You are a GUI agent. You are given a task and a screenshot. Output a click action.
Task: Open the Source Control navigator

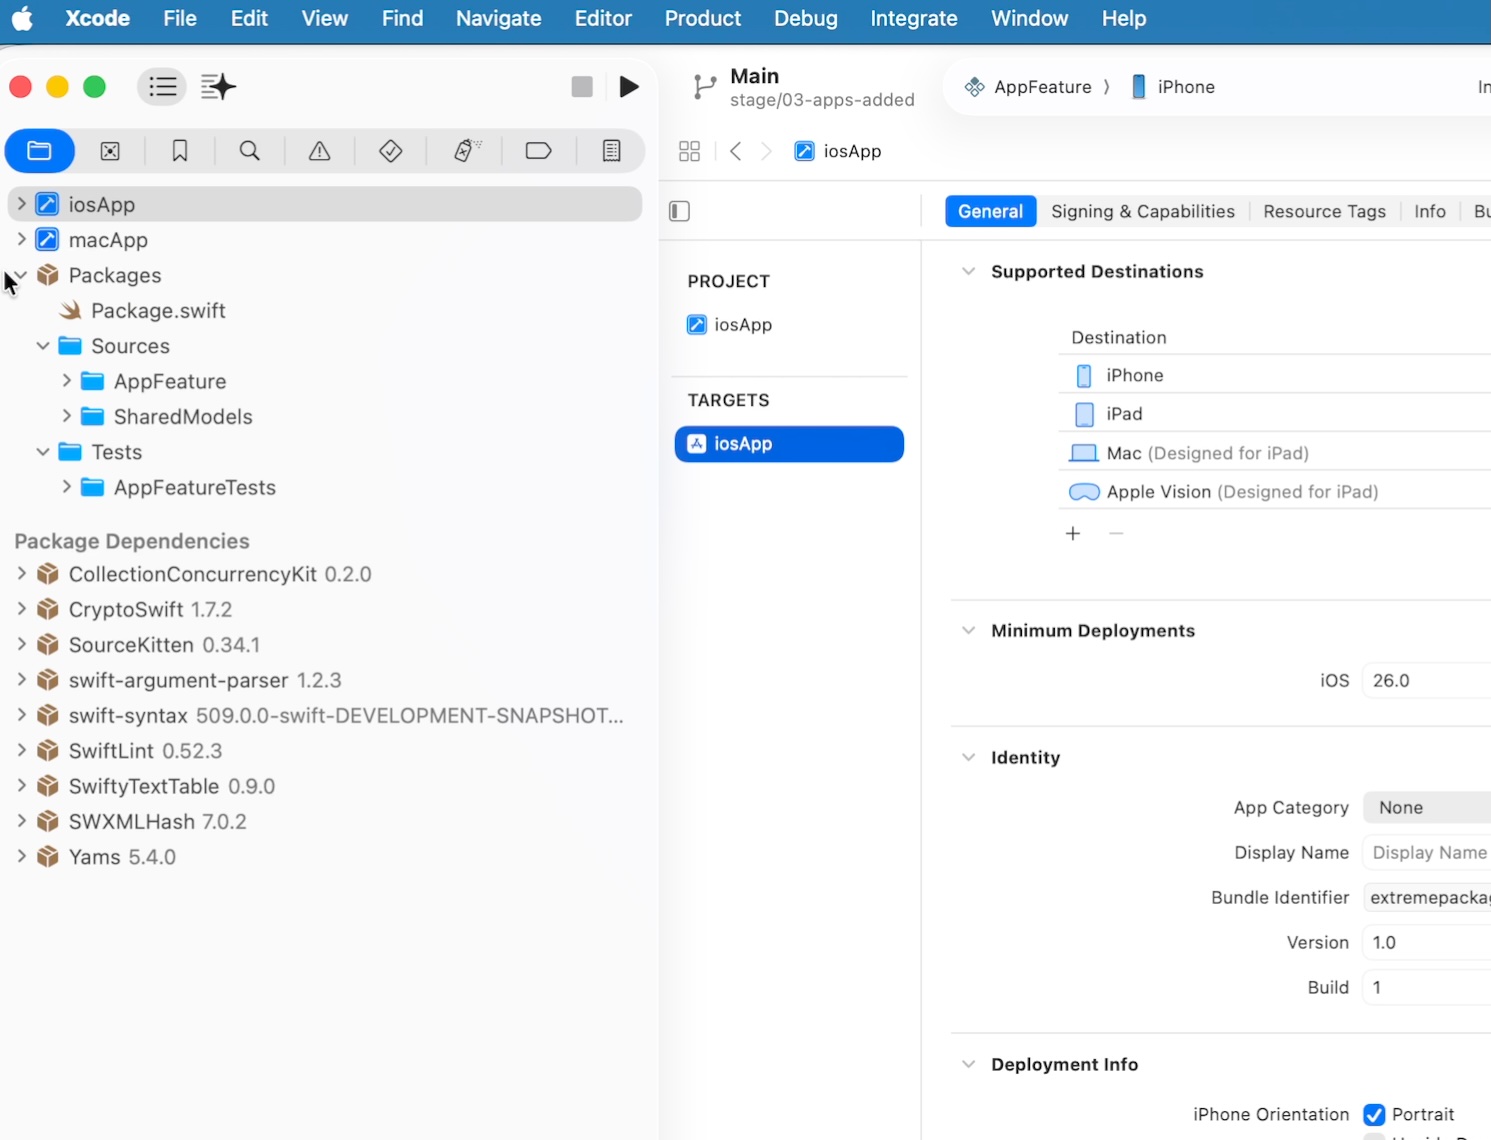pyautogui.click(x=110, y=151)
